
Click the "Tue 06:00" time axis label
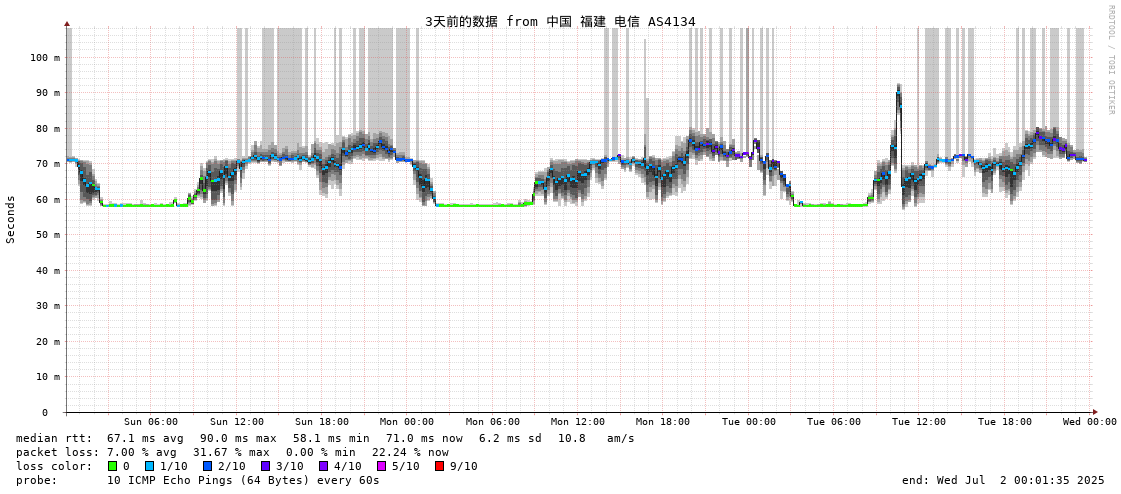point(834,422)
